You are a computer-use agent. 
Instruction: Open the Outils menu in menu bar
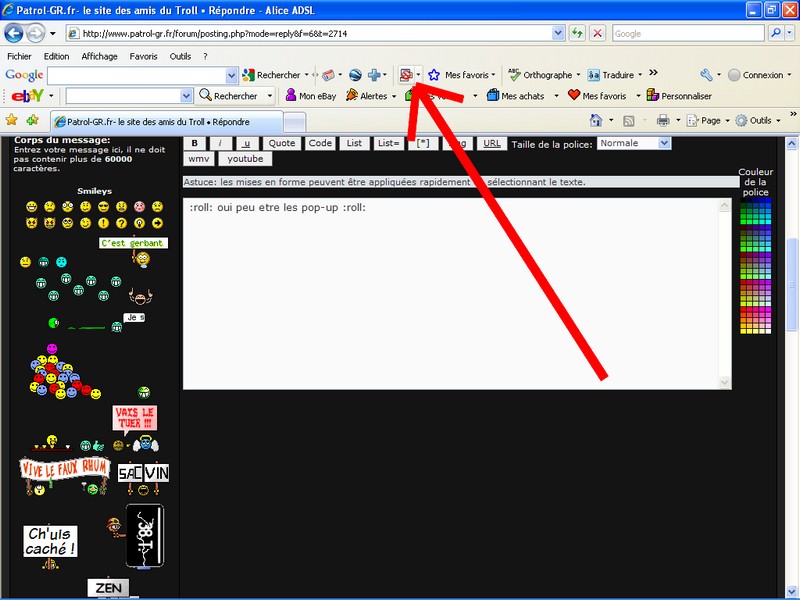(180, 56)
